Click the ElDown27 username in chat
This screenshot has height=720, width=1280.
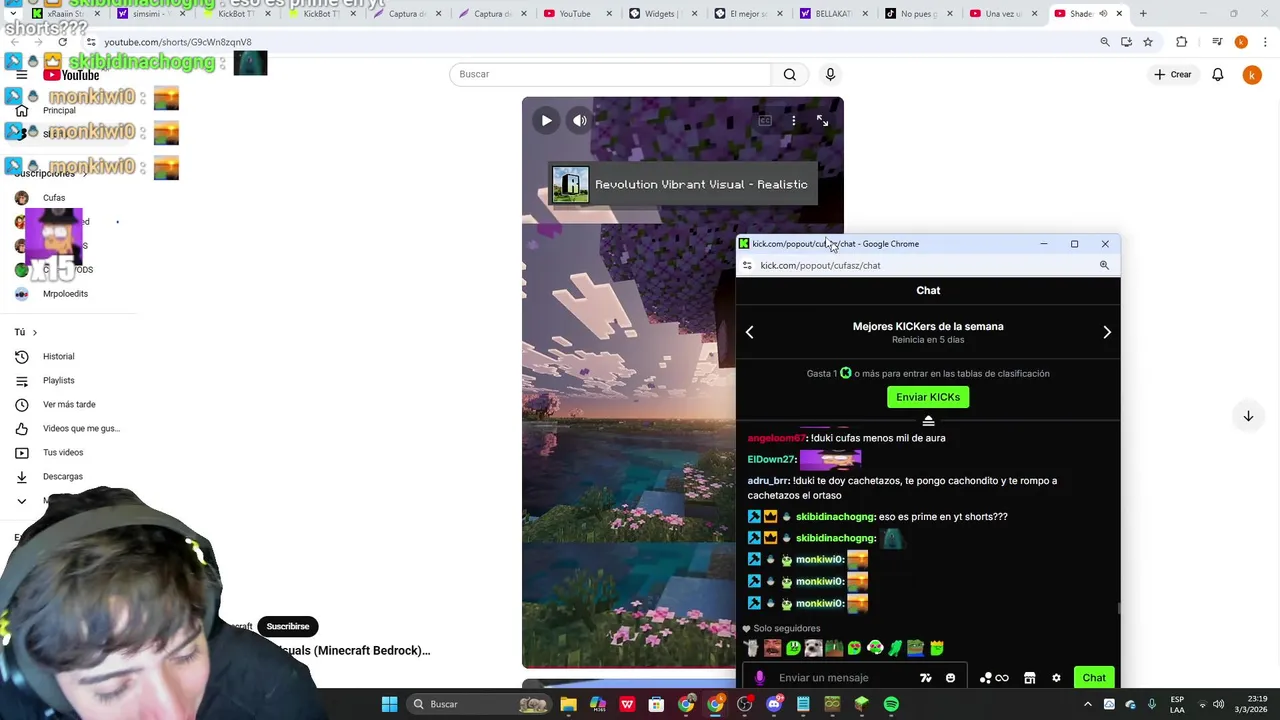point(771,459)
